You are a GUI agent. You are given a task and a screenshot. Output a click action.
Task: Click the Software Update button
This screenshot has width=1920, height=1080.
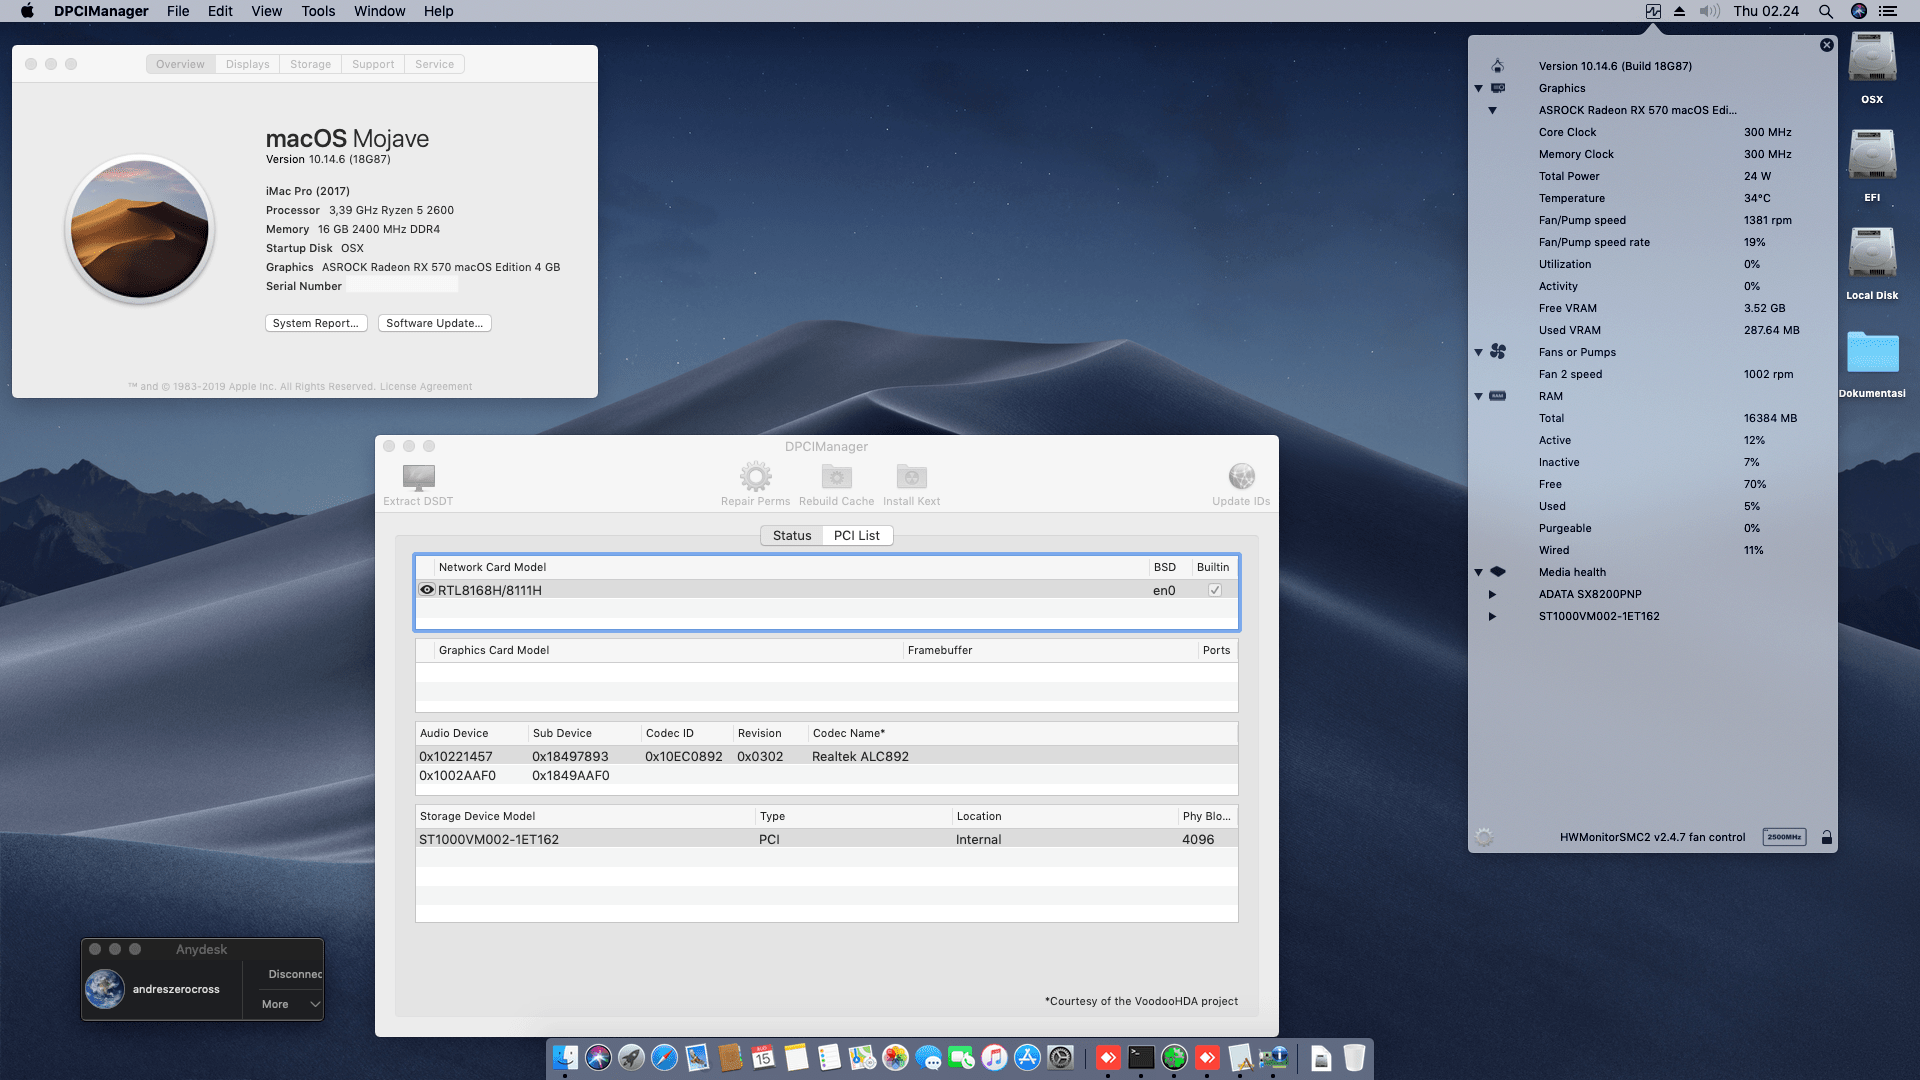434,323
